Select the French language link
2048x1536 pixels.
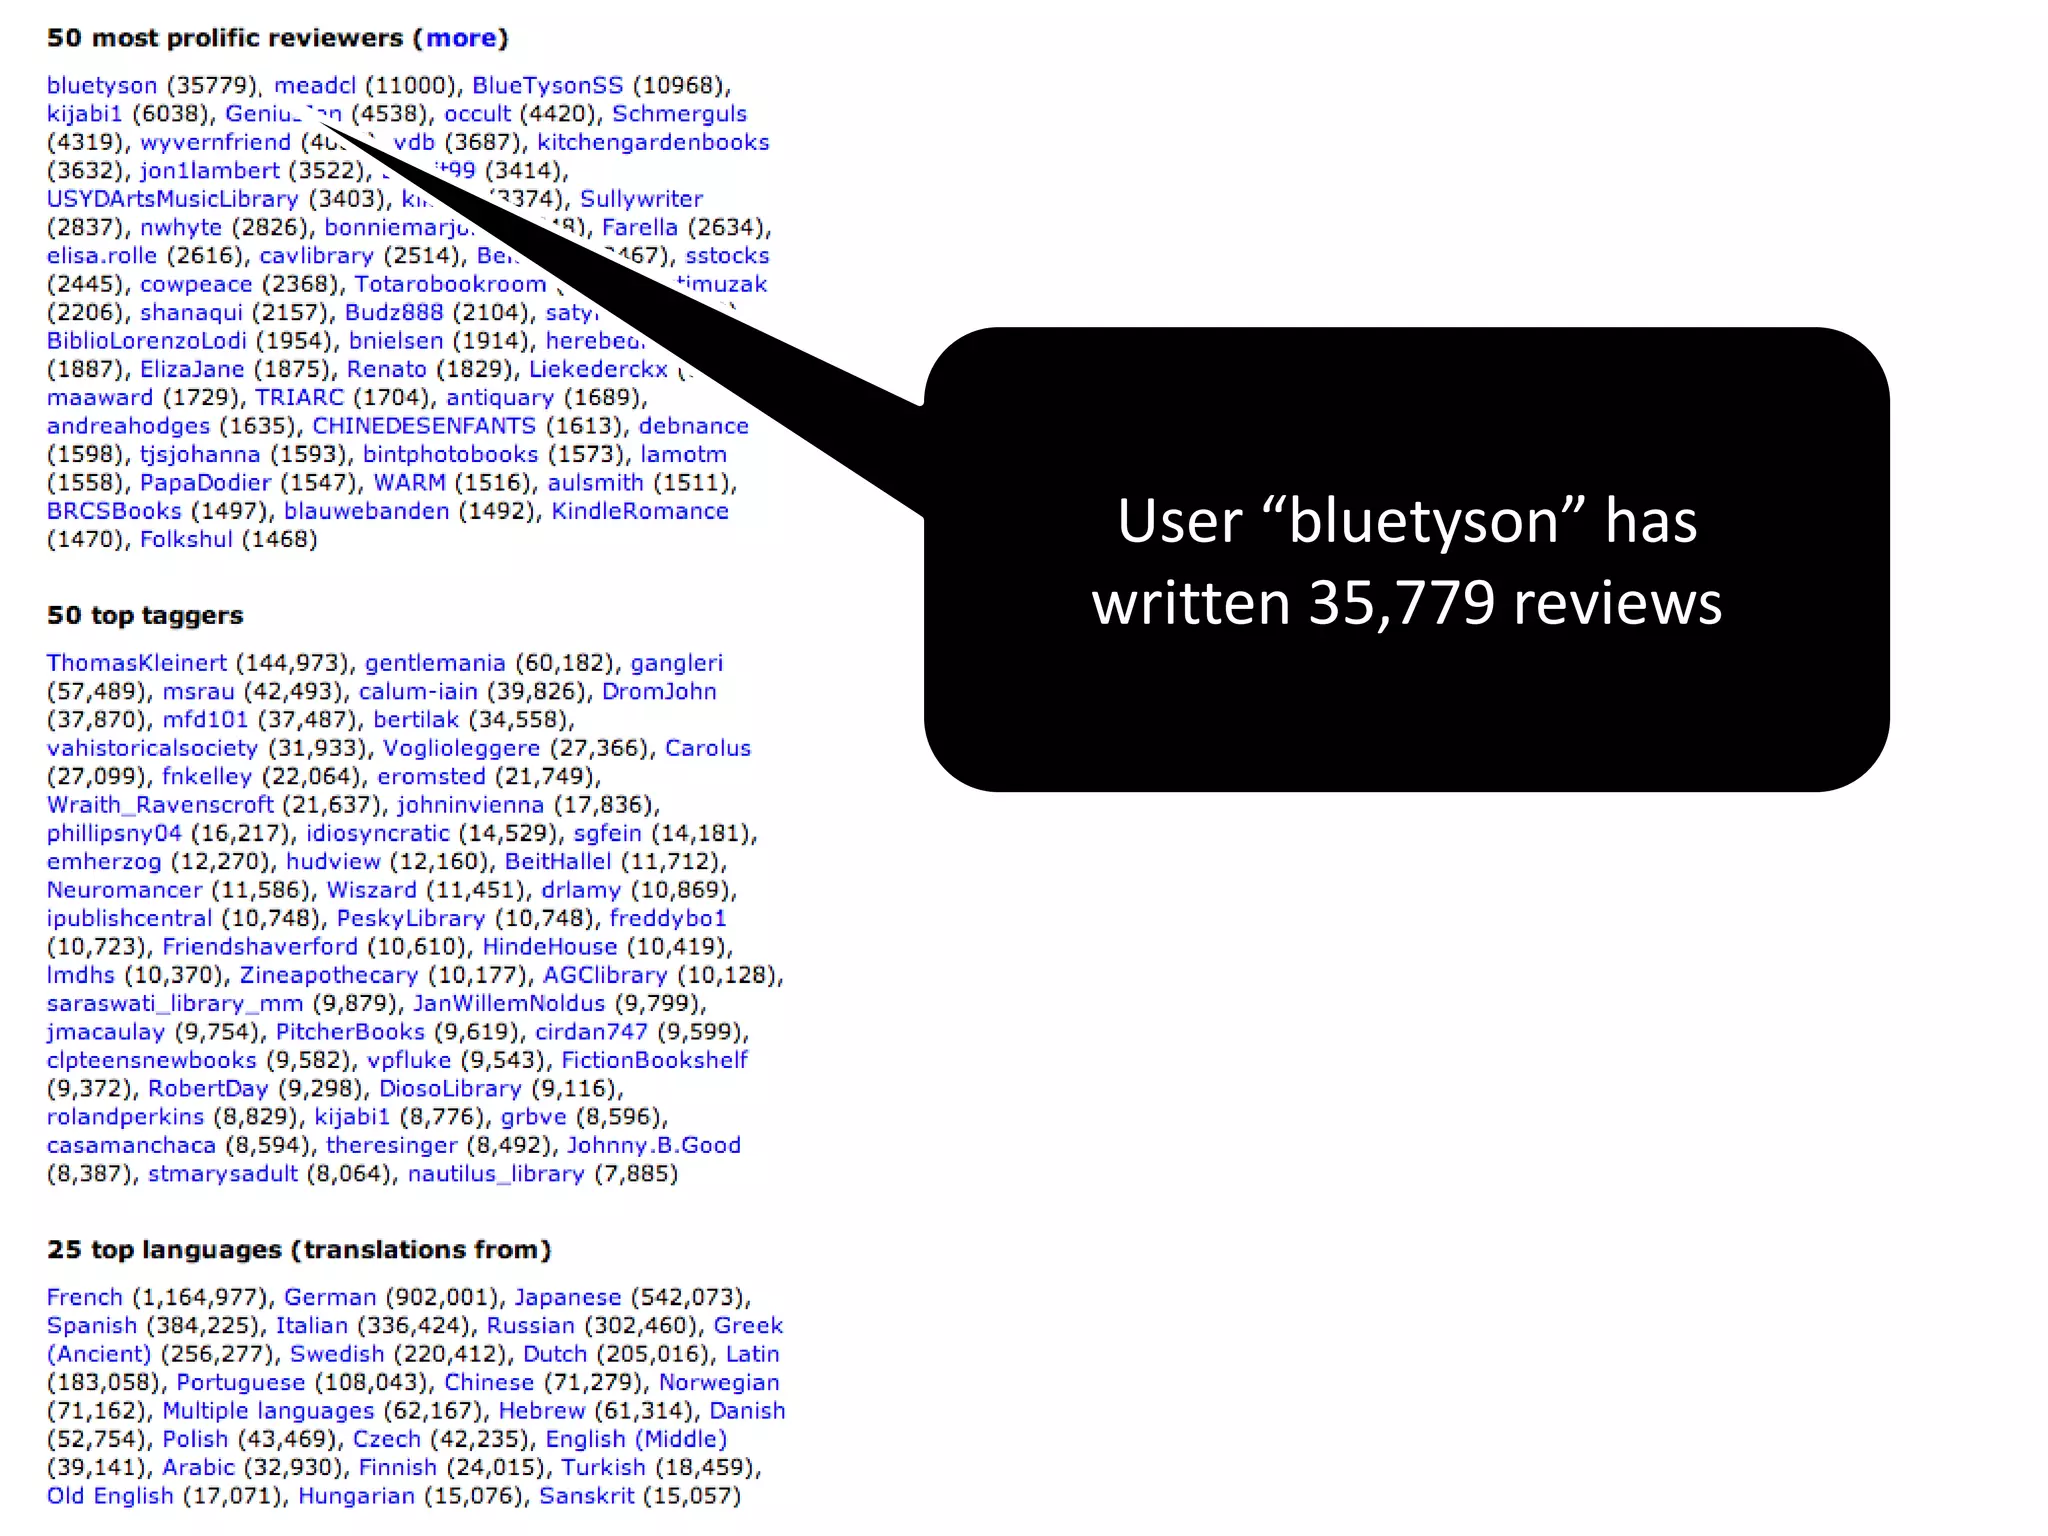click(x=84, y=1297)
